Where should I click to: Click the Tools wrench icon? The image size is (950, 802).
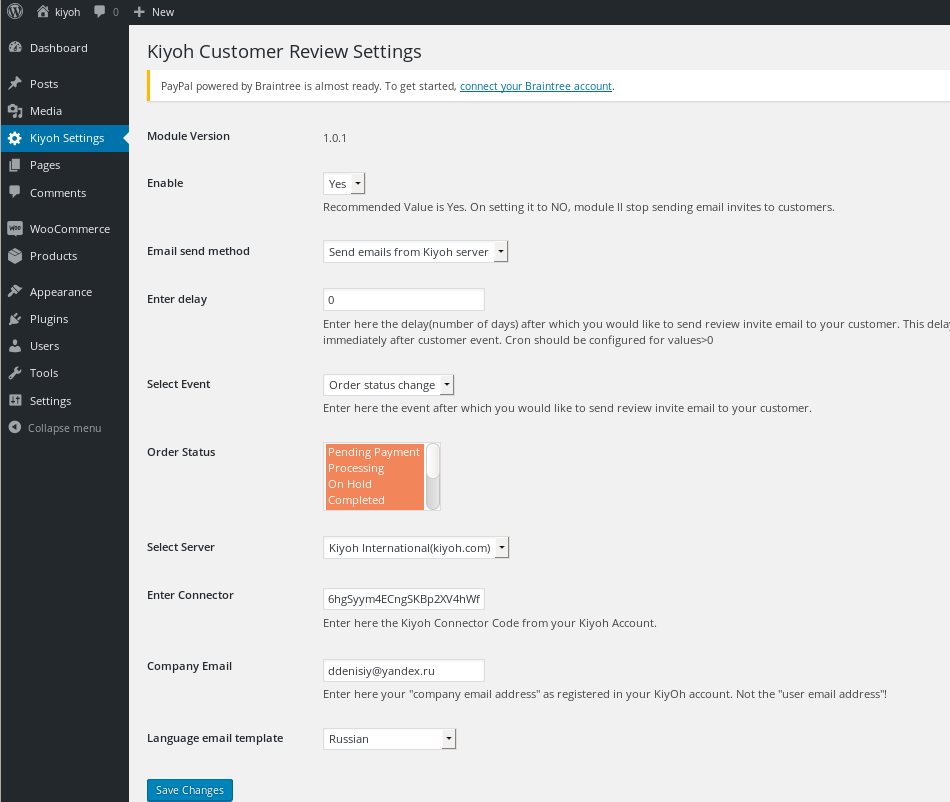coord(15,373)
